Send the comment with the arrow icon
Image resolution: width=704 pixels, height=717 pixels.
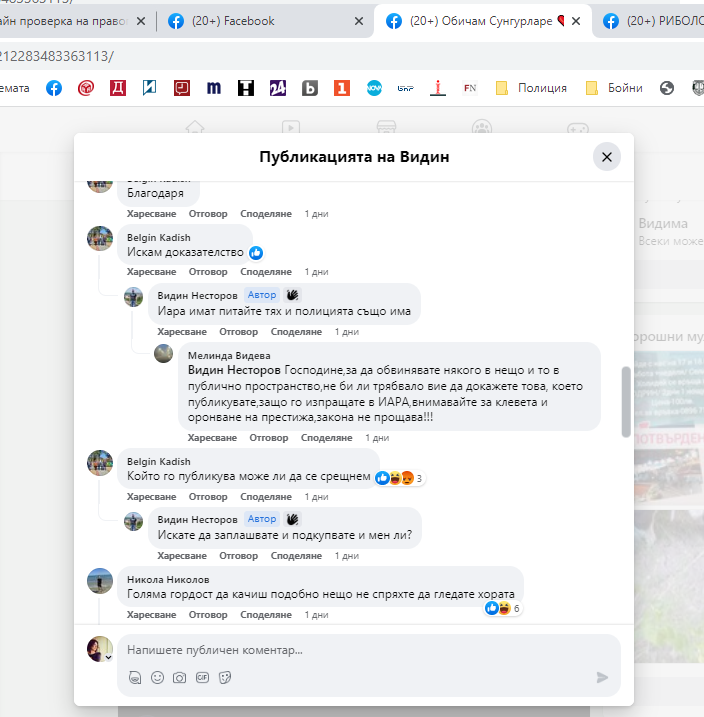(602, 677)
